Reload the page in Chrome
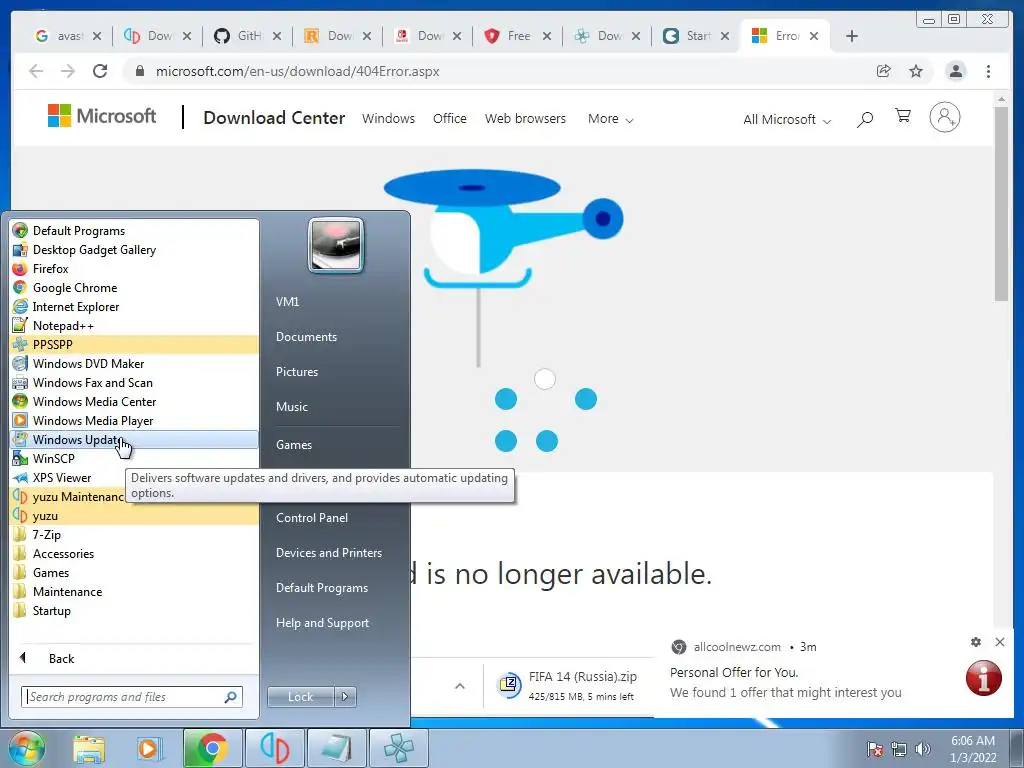This screenshot has height=768, width=1024. 100,71
